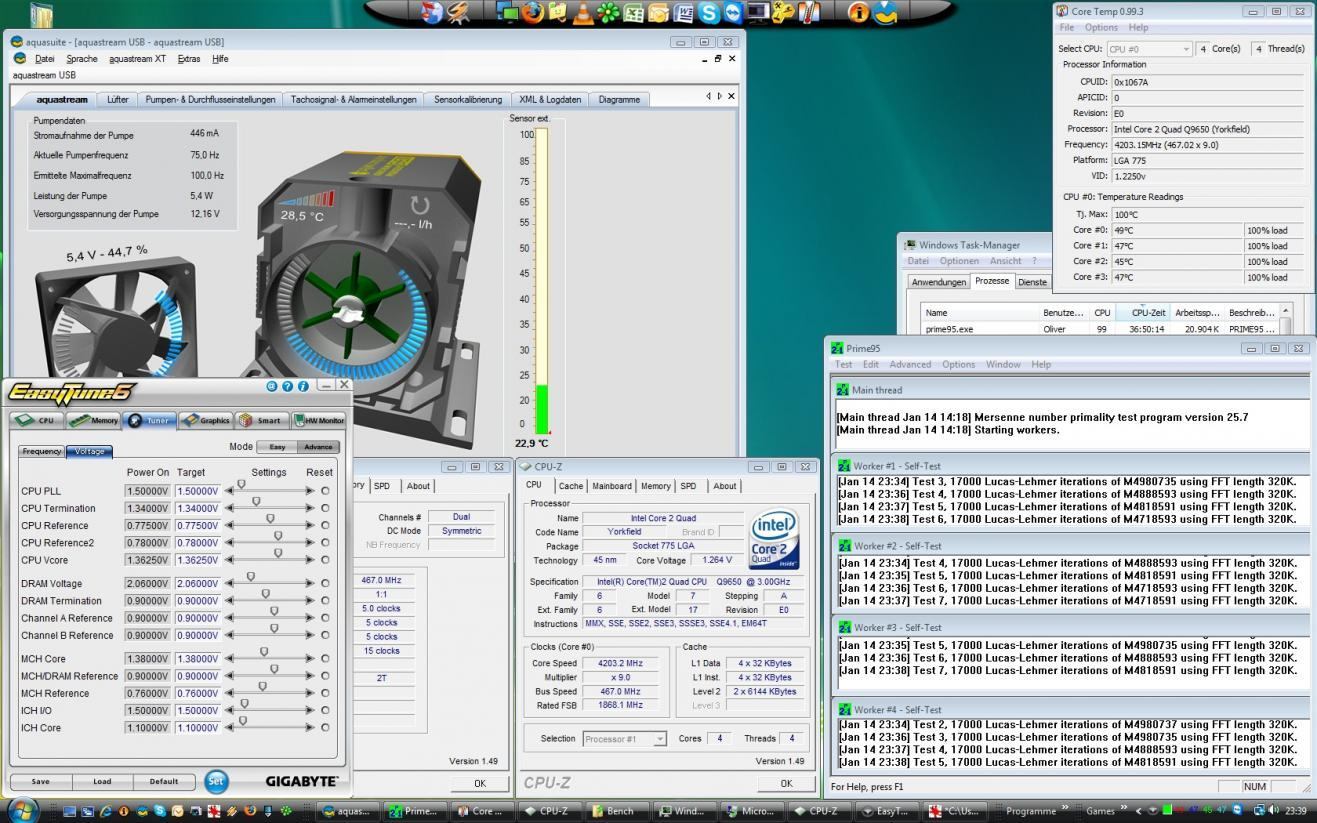
Task: Move the DRAM Voltage slider handle
Action: pos(250,577)
